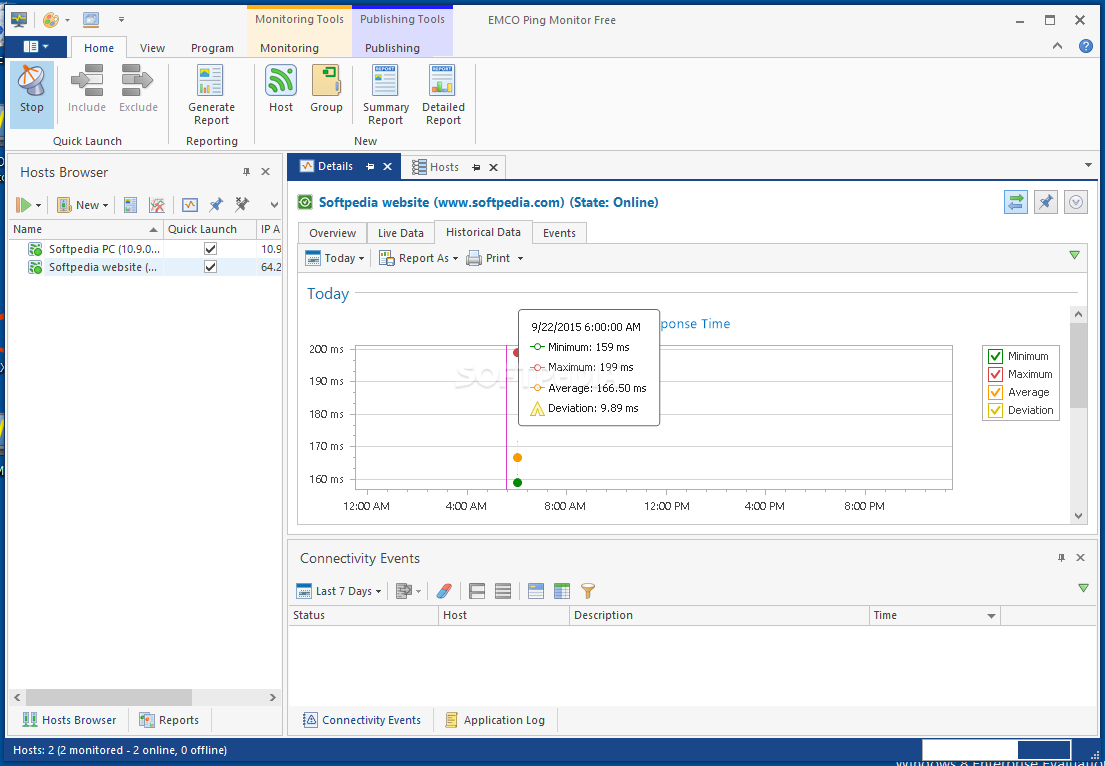
Task: Add a new Host from the ribbon
Action: click(x=280, y=89)
